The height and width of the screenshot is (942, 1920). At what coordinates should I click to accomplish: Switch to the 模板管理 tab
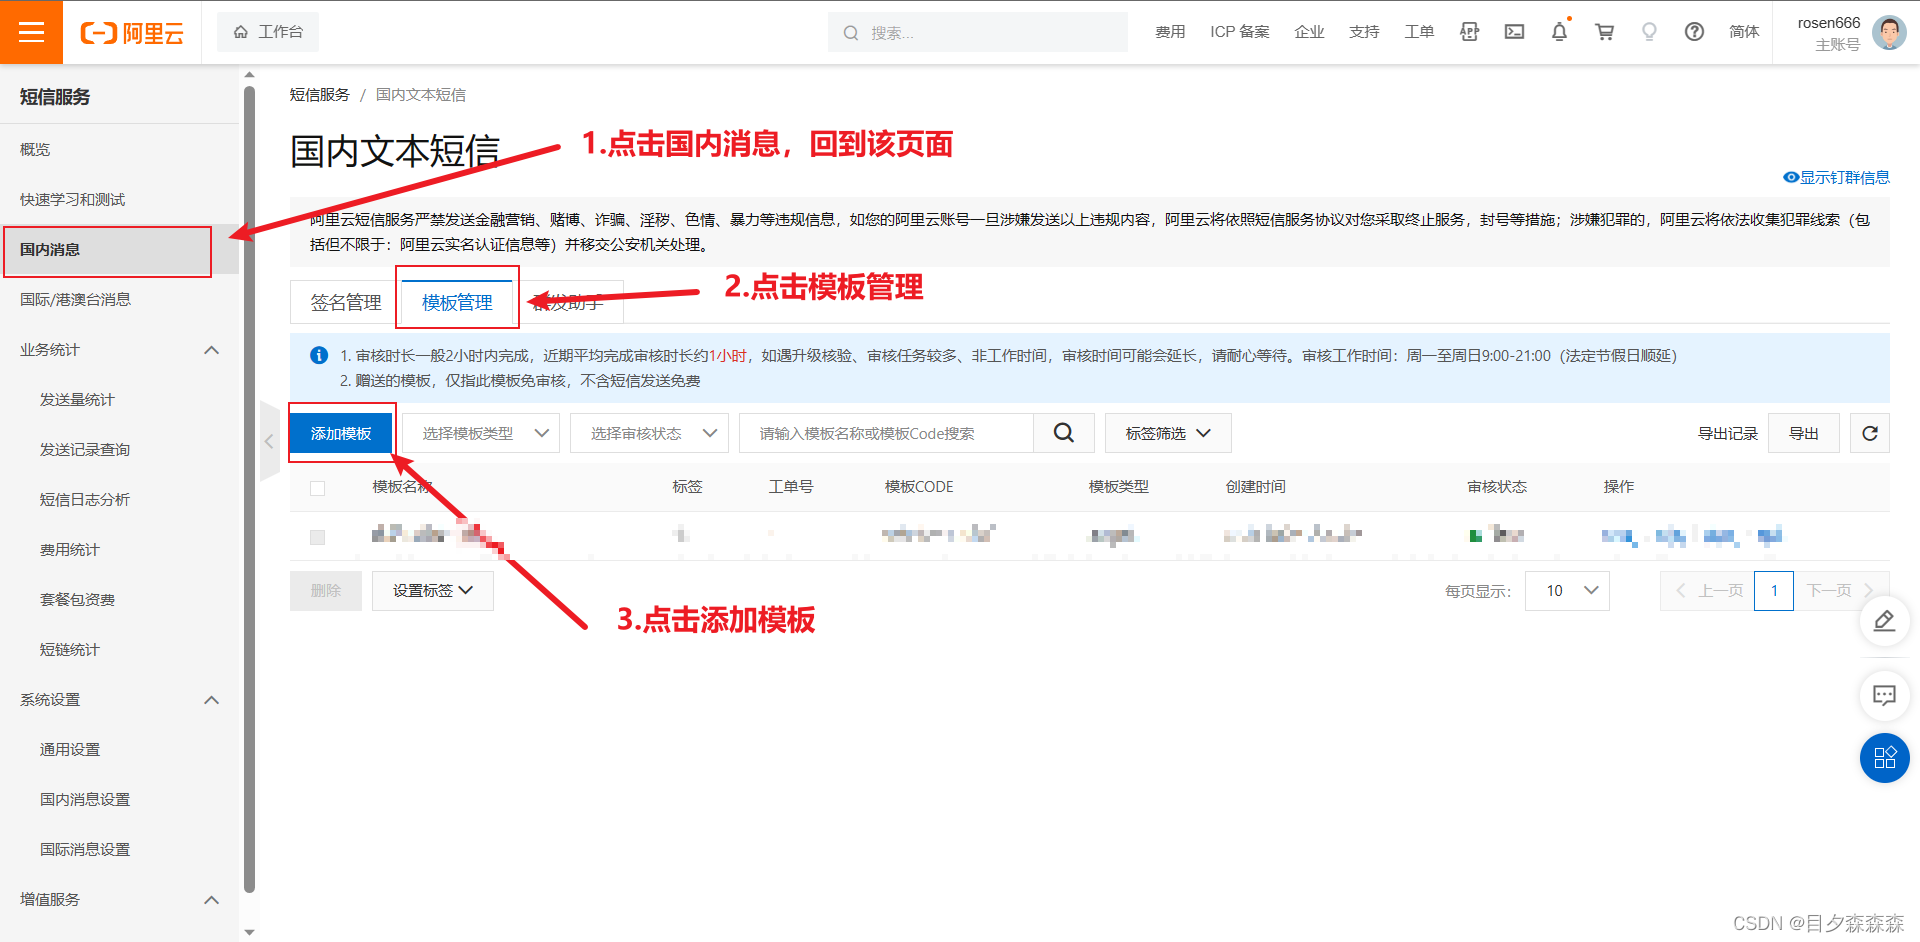pyautogui.click(x=457, y=302)
